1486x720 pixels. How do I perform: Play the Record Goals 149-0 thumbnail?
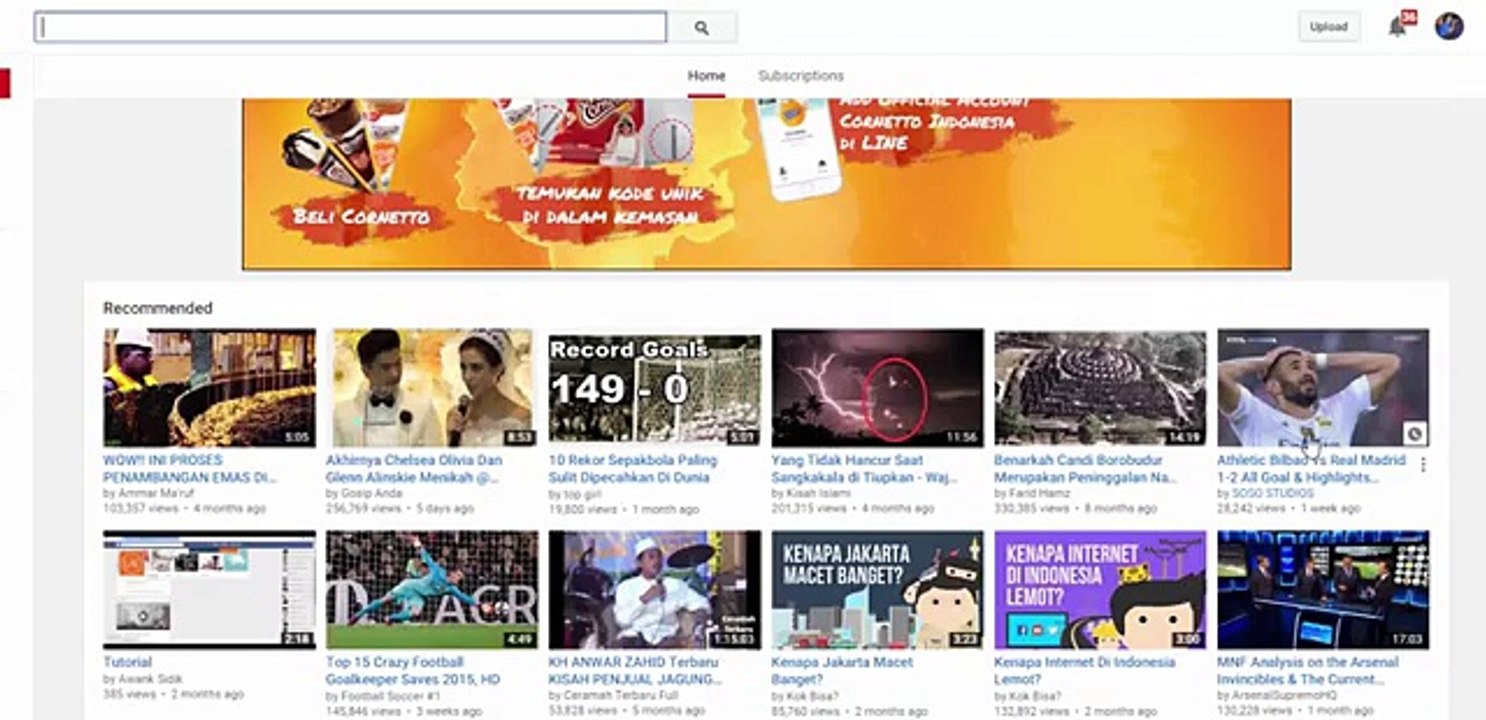point(654,388)
